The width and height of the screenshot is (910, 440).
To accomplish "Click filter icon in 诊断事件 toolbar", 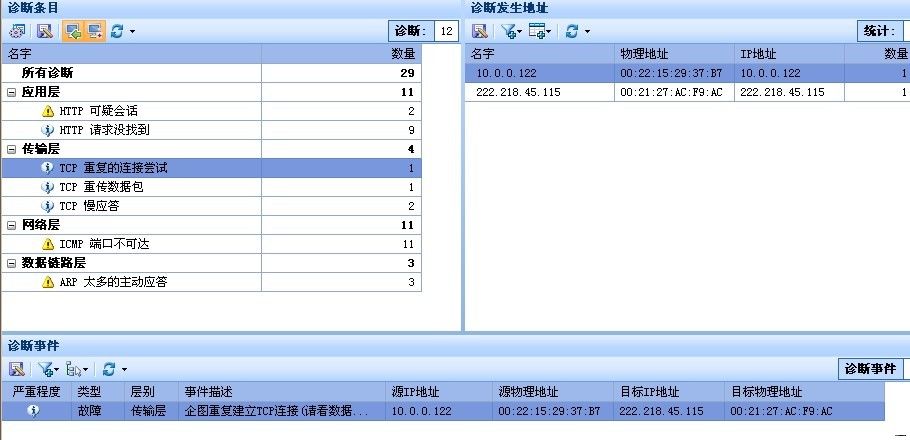I will click(x=46, y=369).
